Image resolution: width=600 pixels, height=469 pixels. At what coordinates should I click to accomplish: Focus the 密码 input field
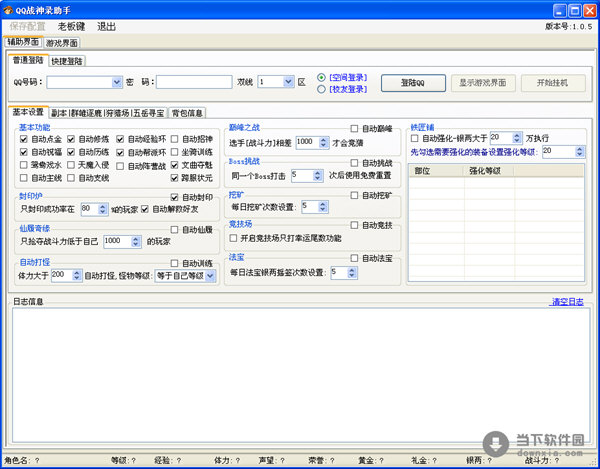(194, 82)
